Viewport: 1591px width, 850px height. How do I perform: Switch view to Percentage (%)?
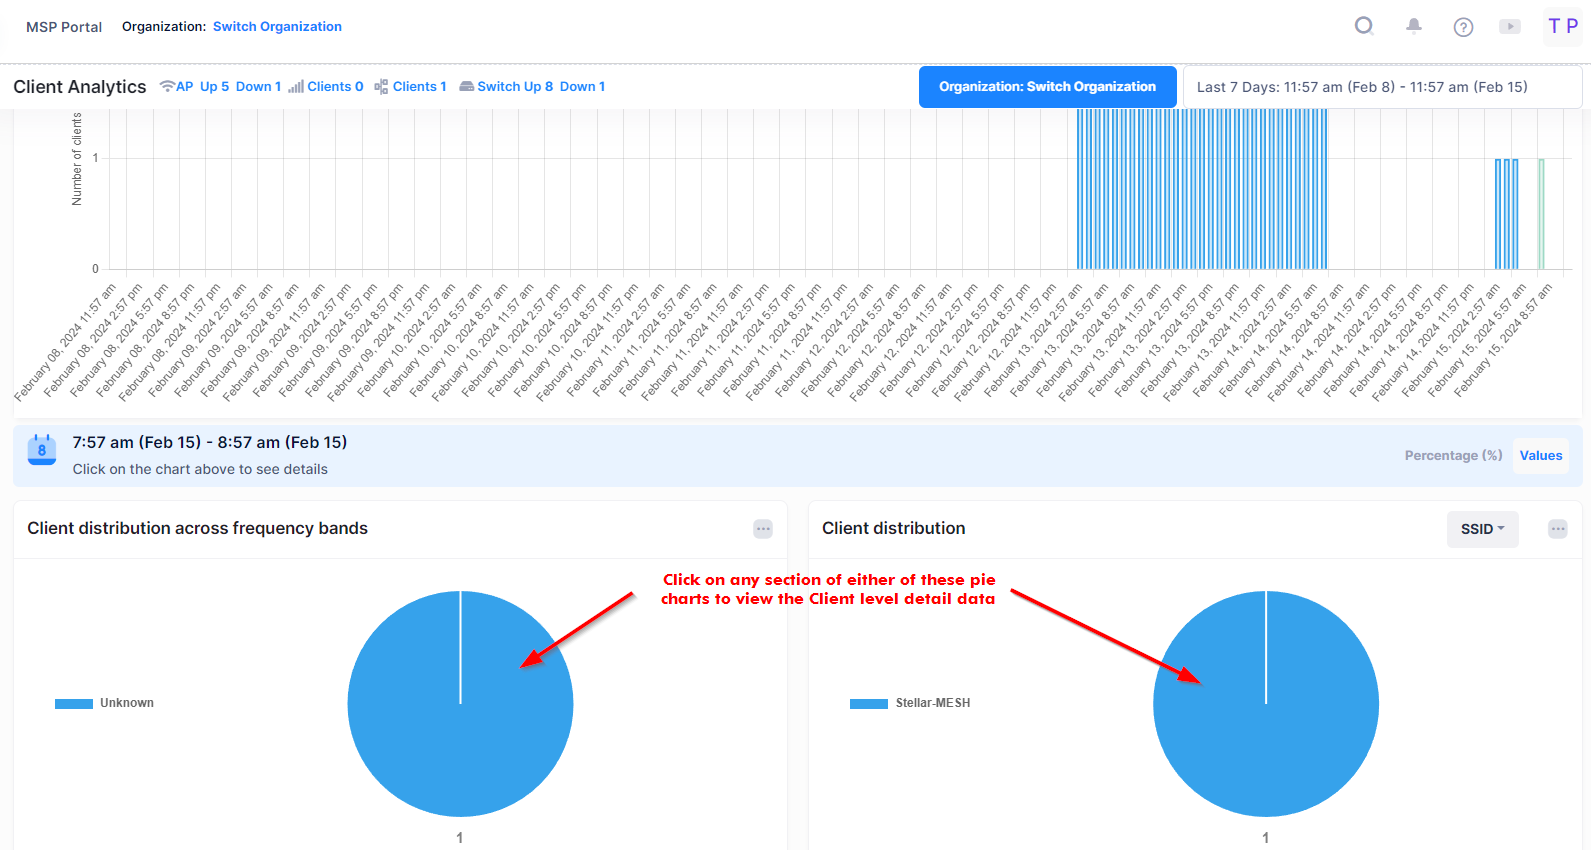point(1453,456)
